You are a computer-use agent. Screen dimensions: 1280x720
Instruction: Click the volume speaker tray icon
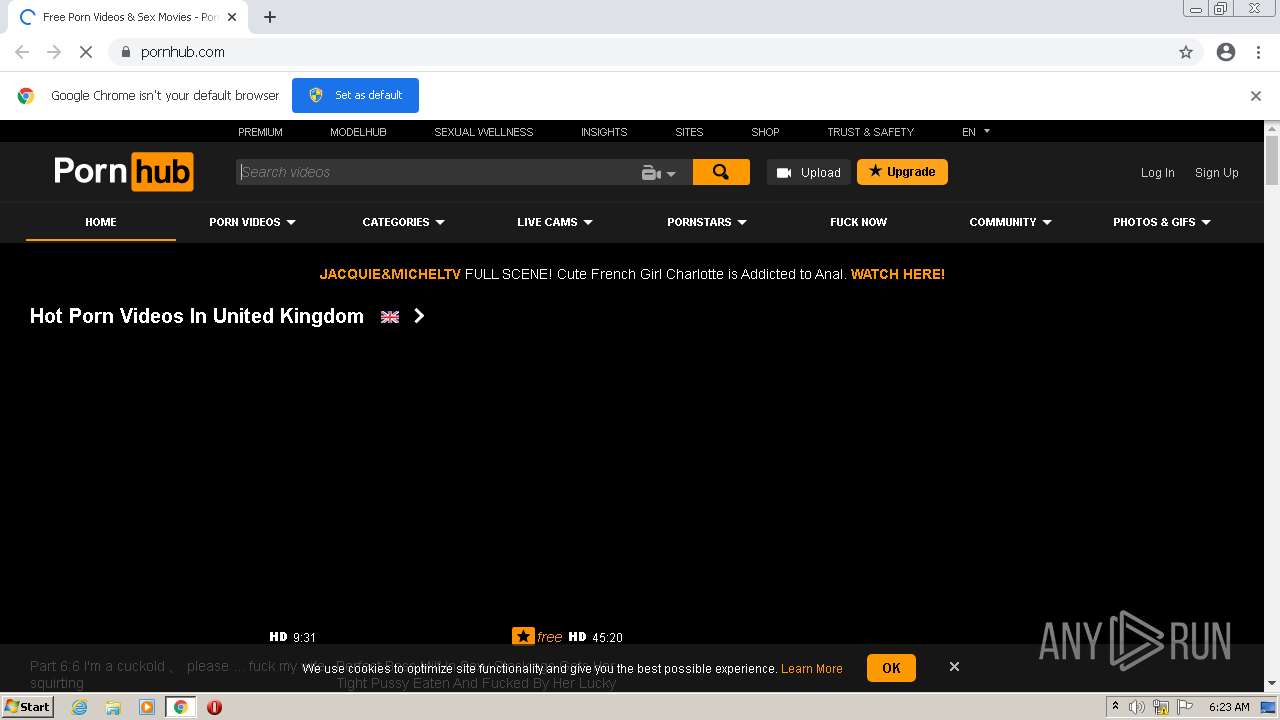1137,707
